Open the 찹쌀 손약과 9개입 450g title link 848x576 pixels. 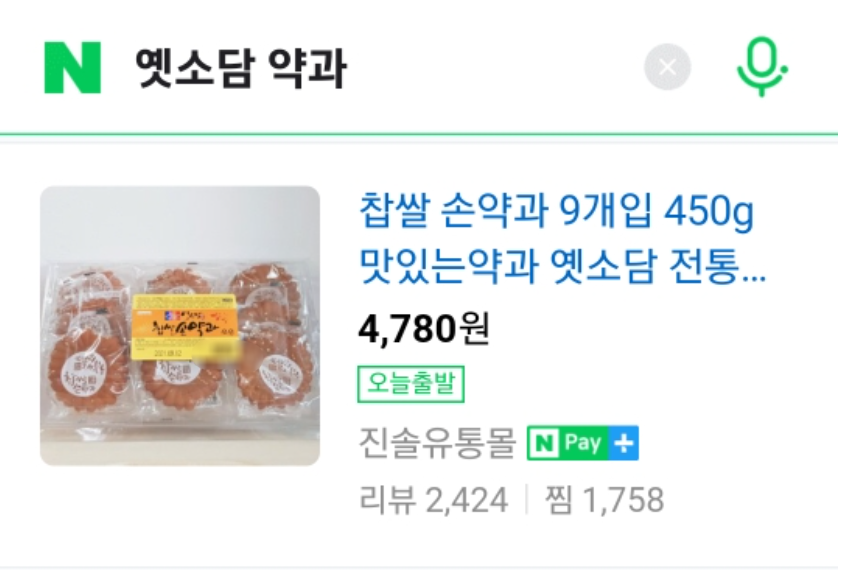[x=556, y=211]
